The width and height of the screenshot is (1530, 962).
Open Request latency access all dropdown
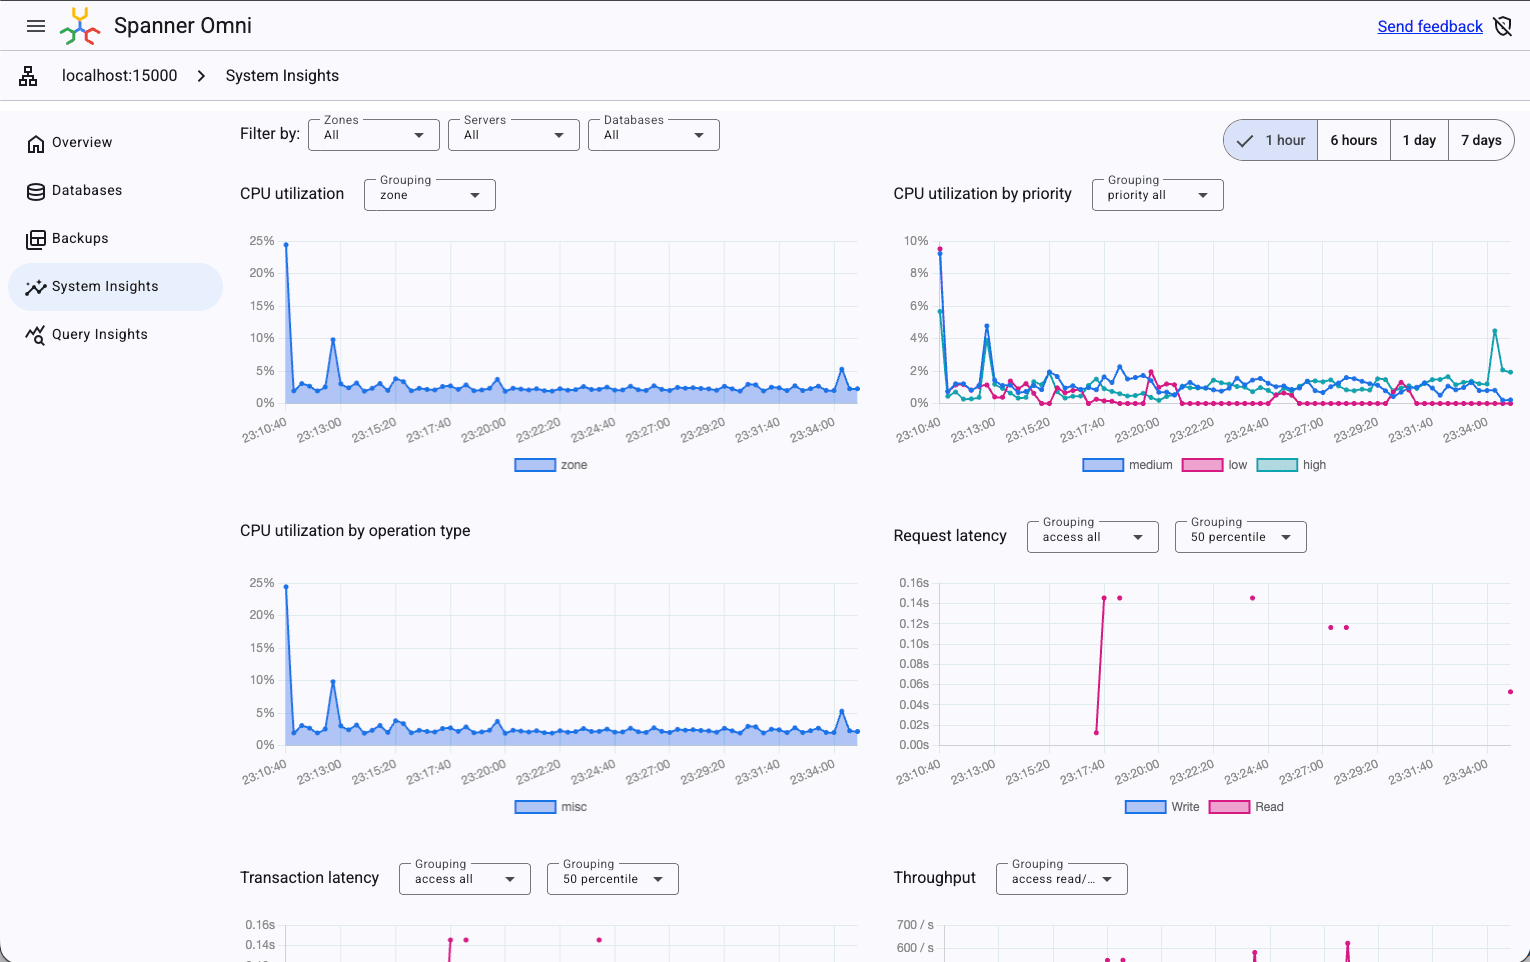(x=1093, y=537)
